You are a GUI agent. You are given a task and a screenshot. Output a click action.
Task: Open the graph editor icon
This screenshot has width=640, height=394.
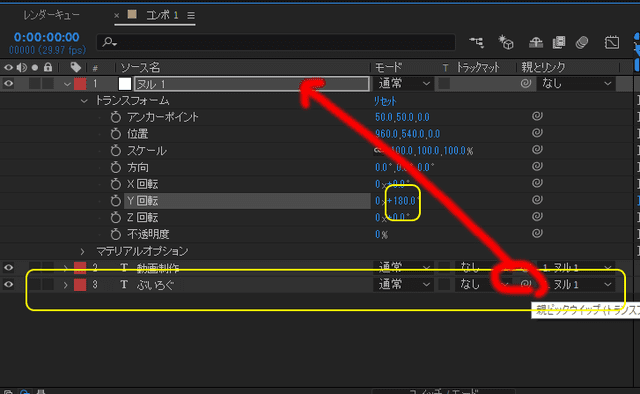click(612, 42)
